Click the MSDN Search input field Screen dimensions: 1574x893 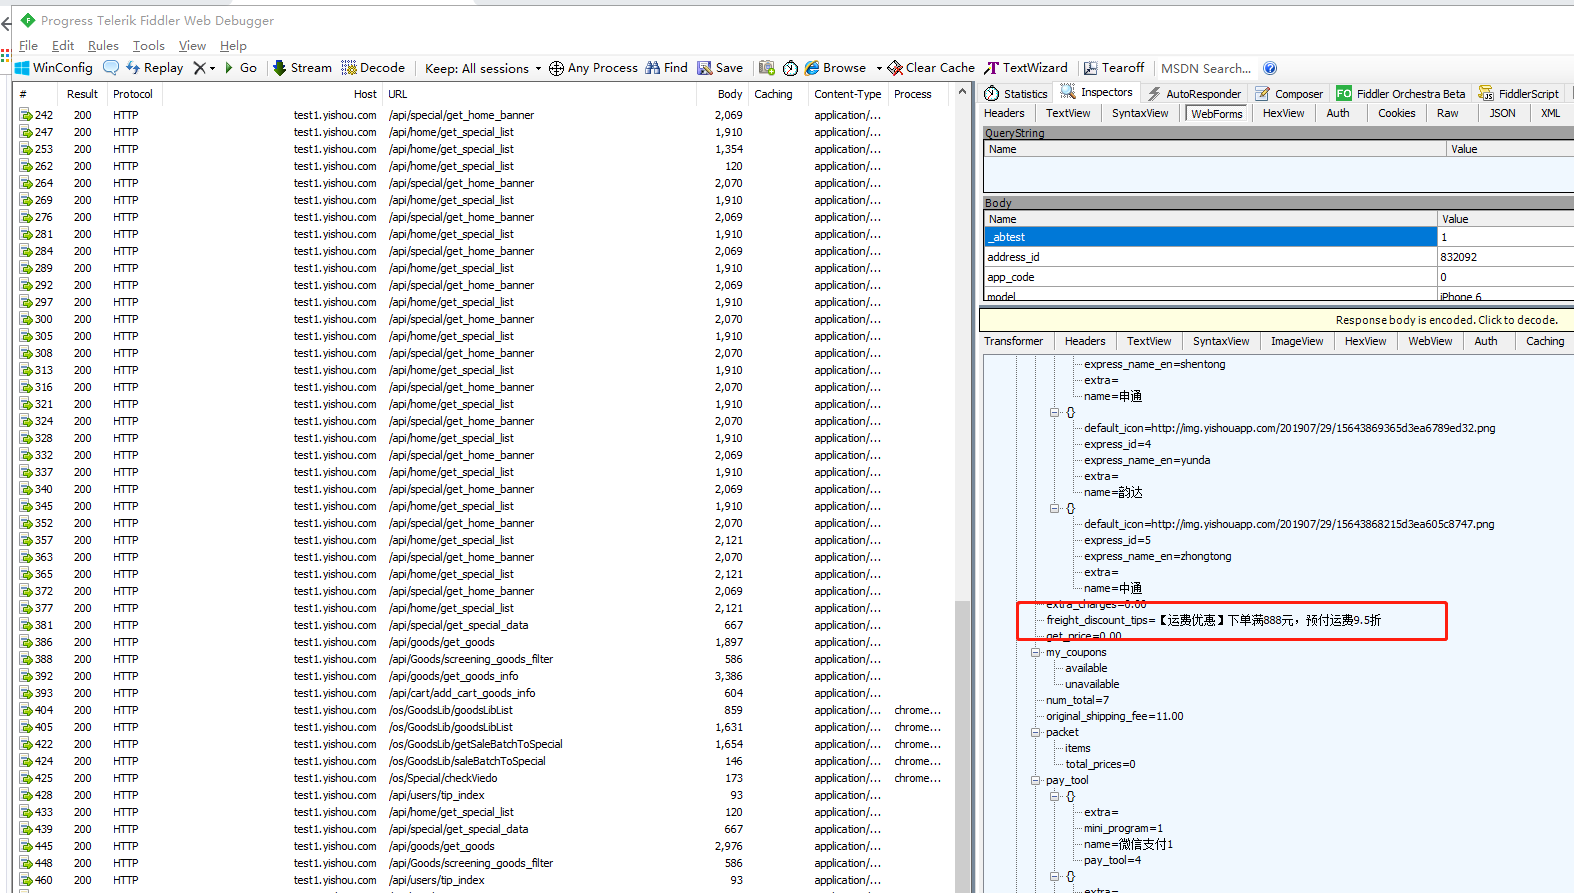[1205, 68]
